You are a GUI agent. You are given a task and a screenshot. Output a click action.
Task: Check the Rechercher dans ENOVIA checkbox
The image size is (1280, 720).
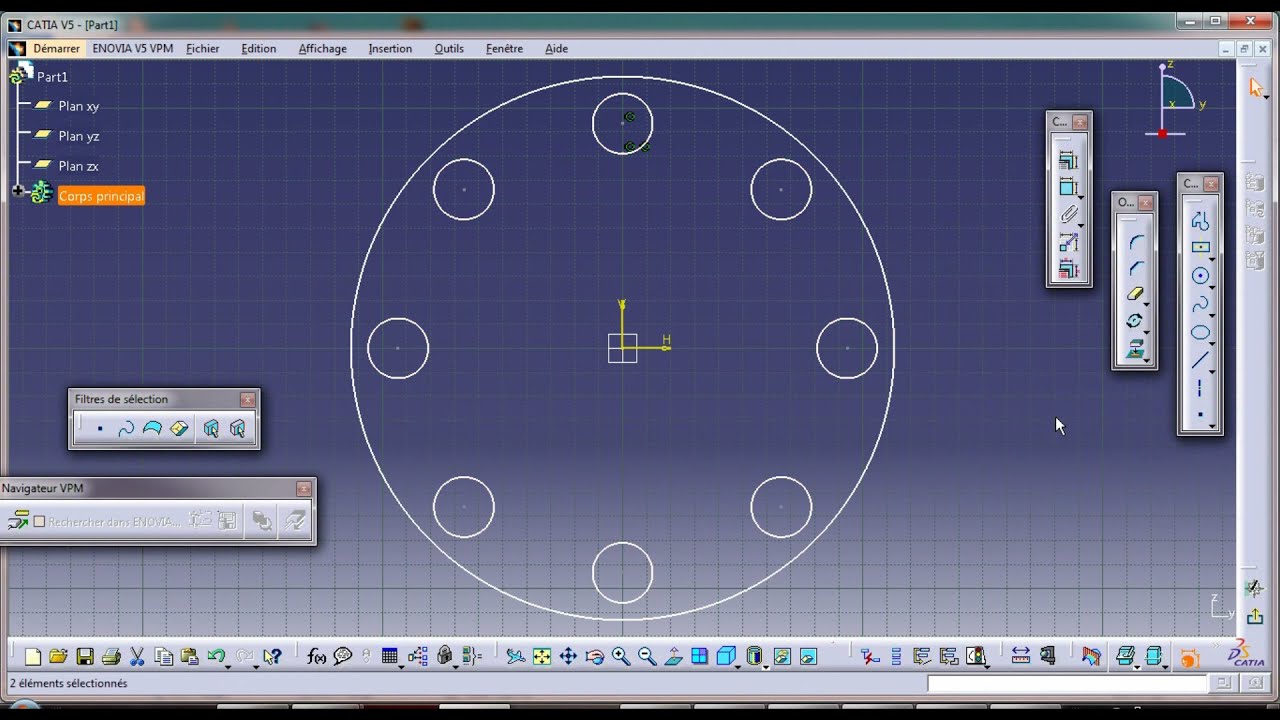(40, 521)
